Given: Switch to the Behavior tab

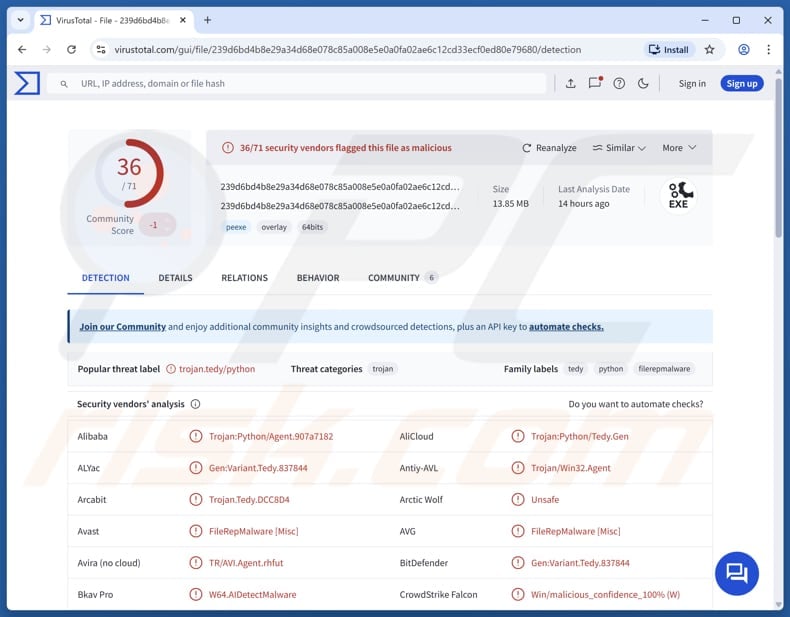Looking at the screenshot, I should pos(318,278).
